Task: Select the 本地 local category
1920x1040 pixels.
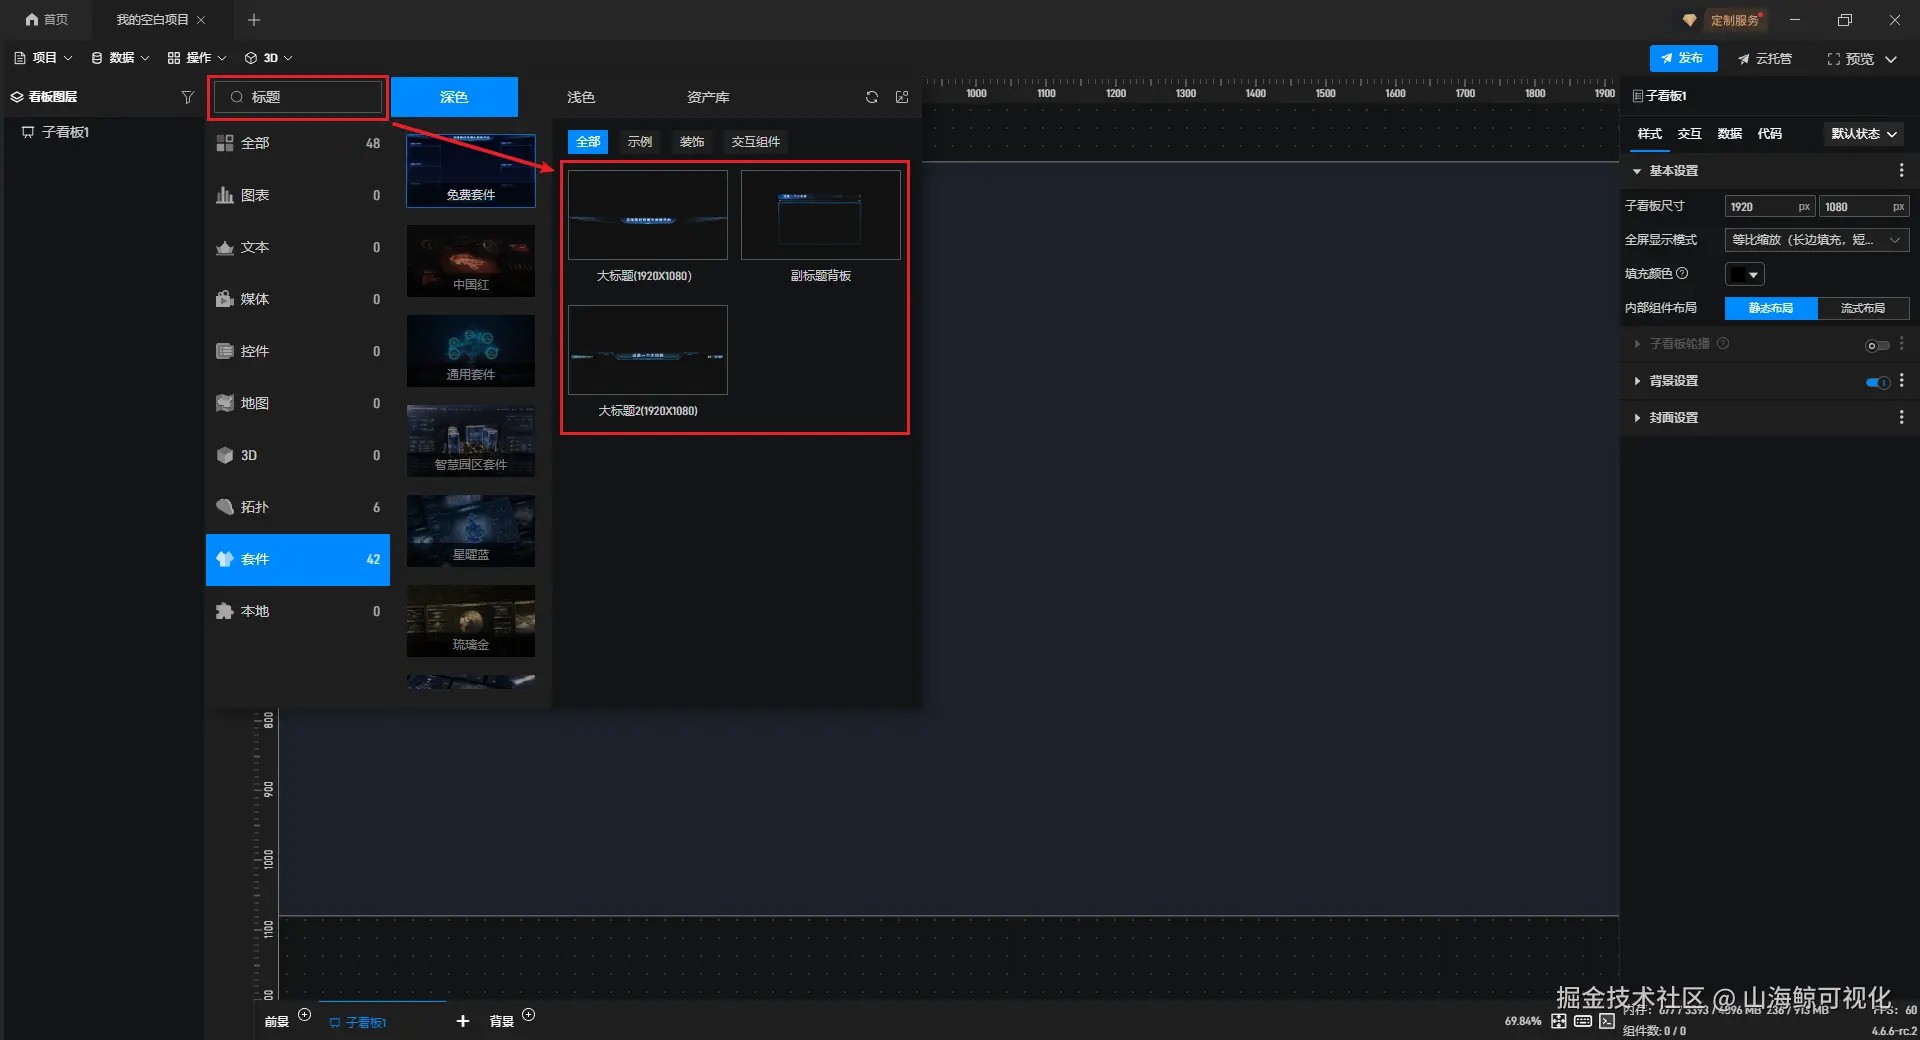Action: [x=298, y=611]
